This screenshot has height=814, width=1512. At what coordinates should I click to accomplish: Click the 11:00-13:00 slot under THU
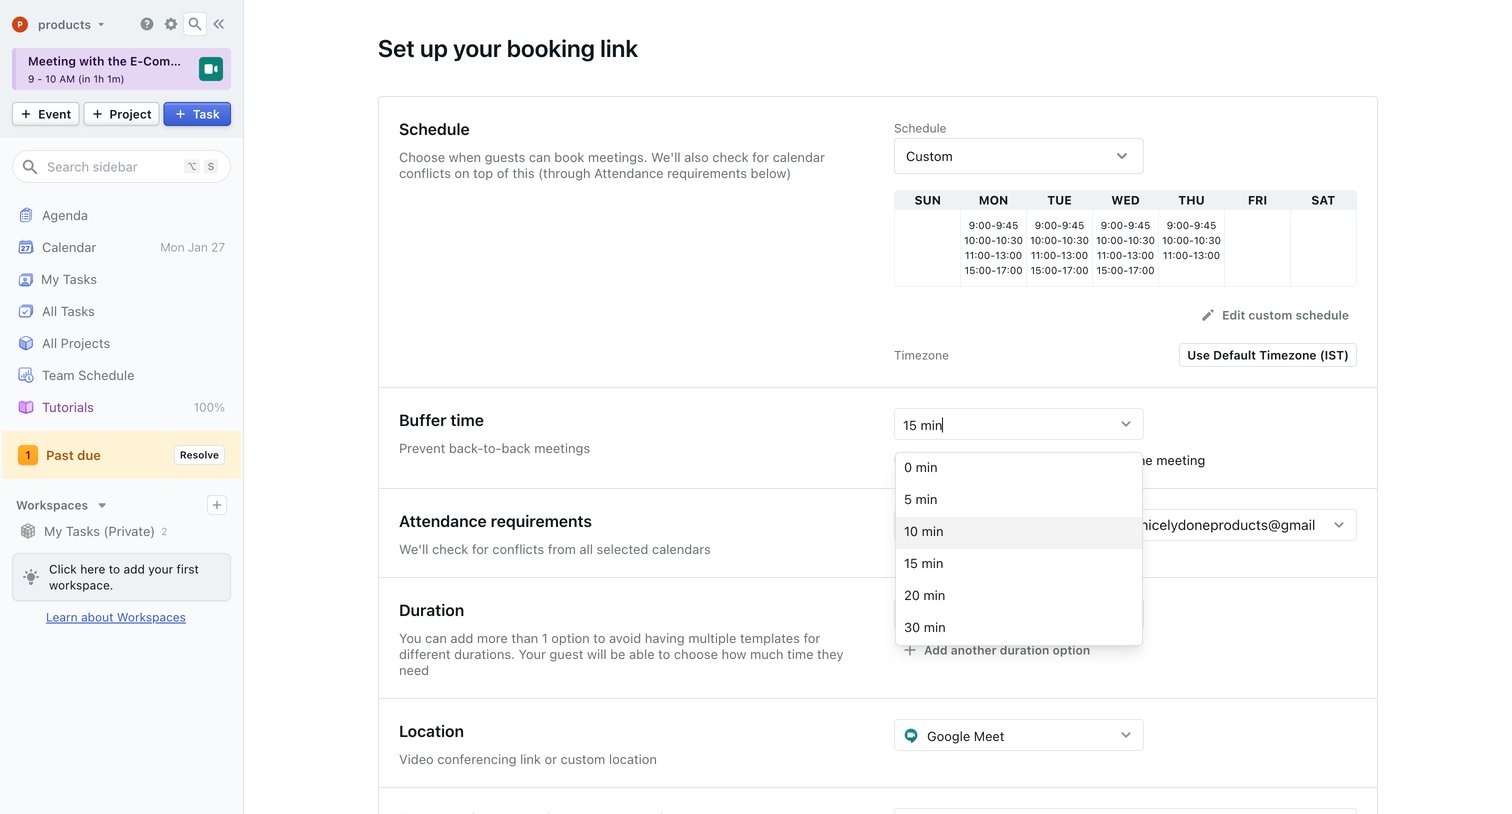[x=1191, y=255]
